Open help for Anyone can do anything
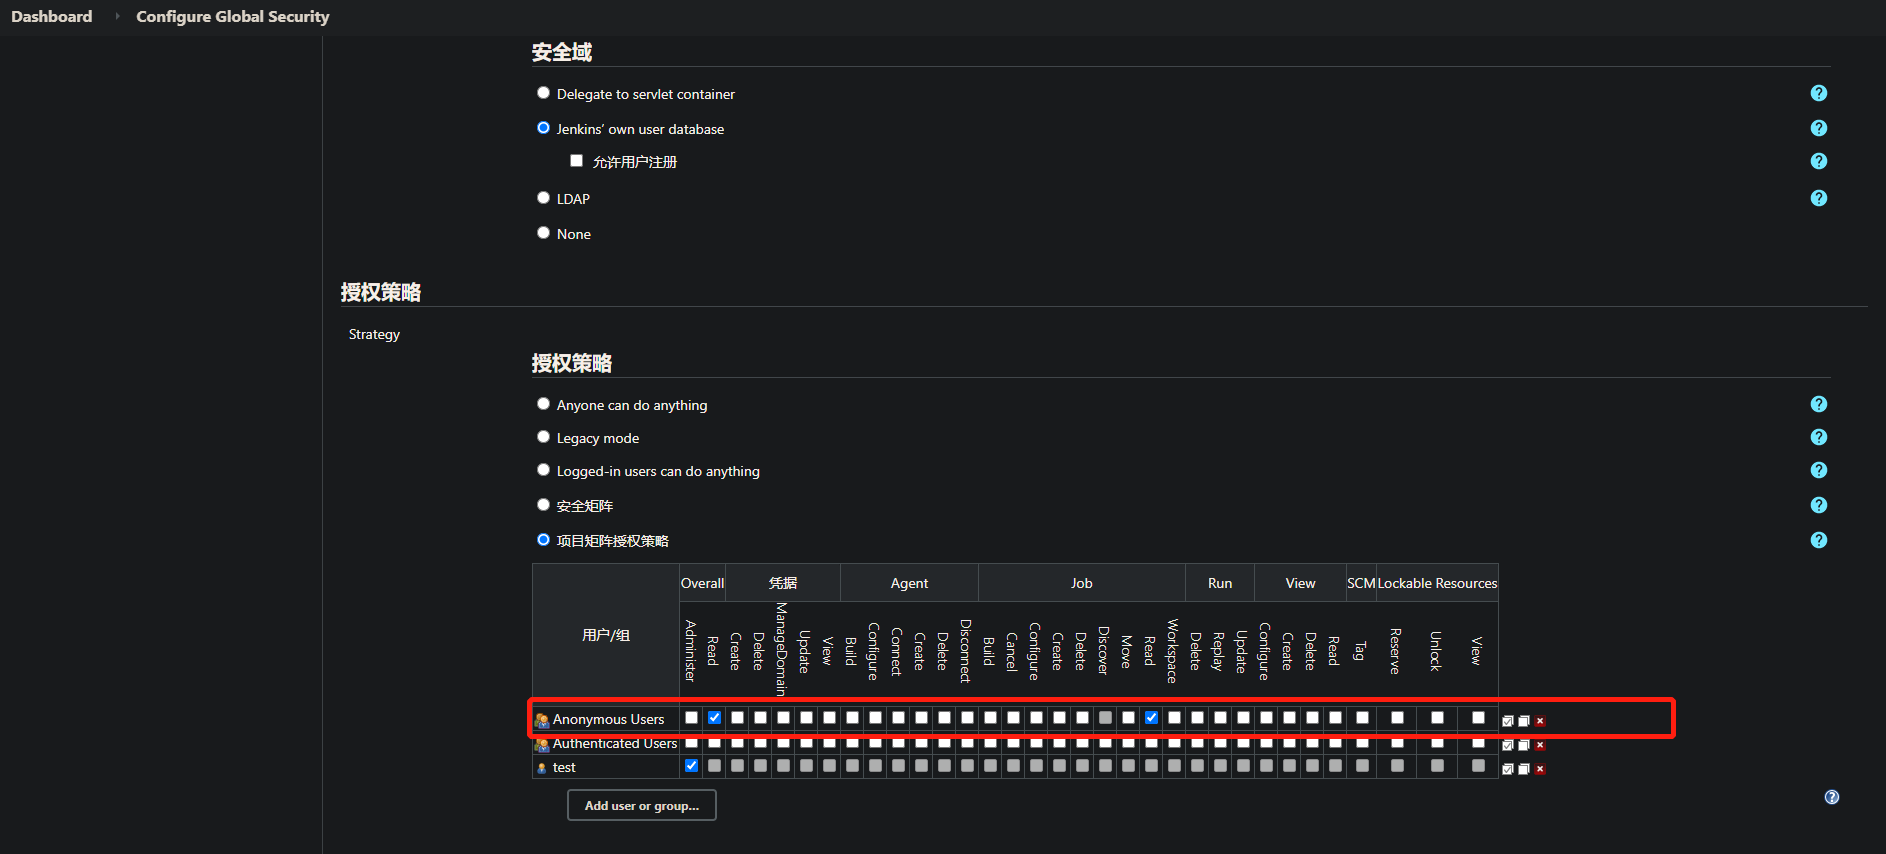Viewport: 1886px width, 854px height. click(x=1818, y=404)
